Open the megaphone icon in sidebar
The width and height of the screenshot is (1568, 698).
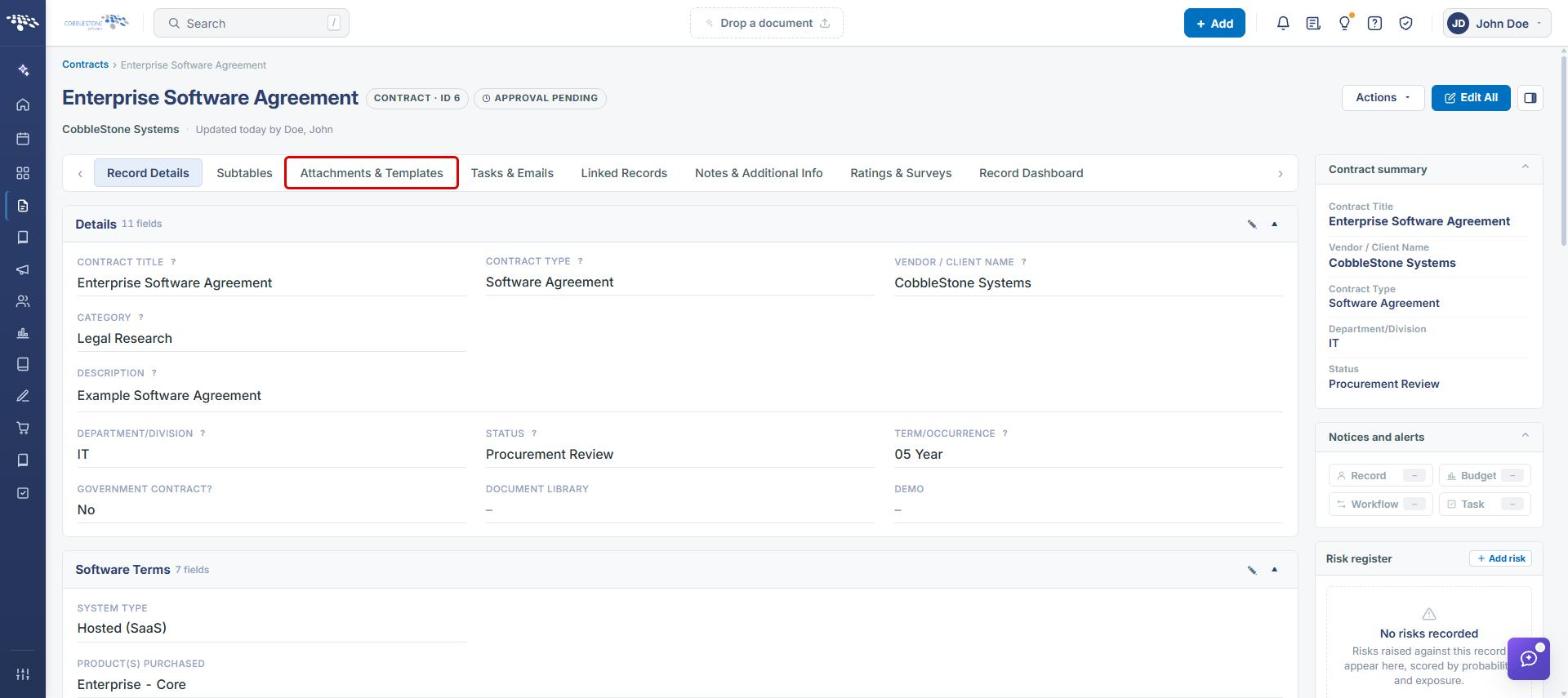click(x=23, y=270)
